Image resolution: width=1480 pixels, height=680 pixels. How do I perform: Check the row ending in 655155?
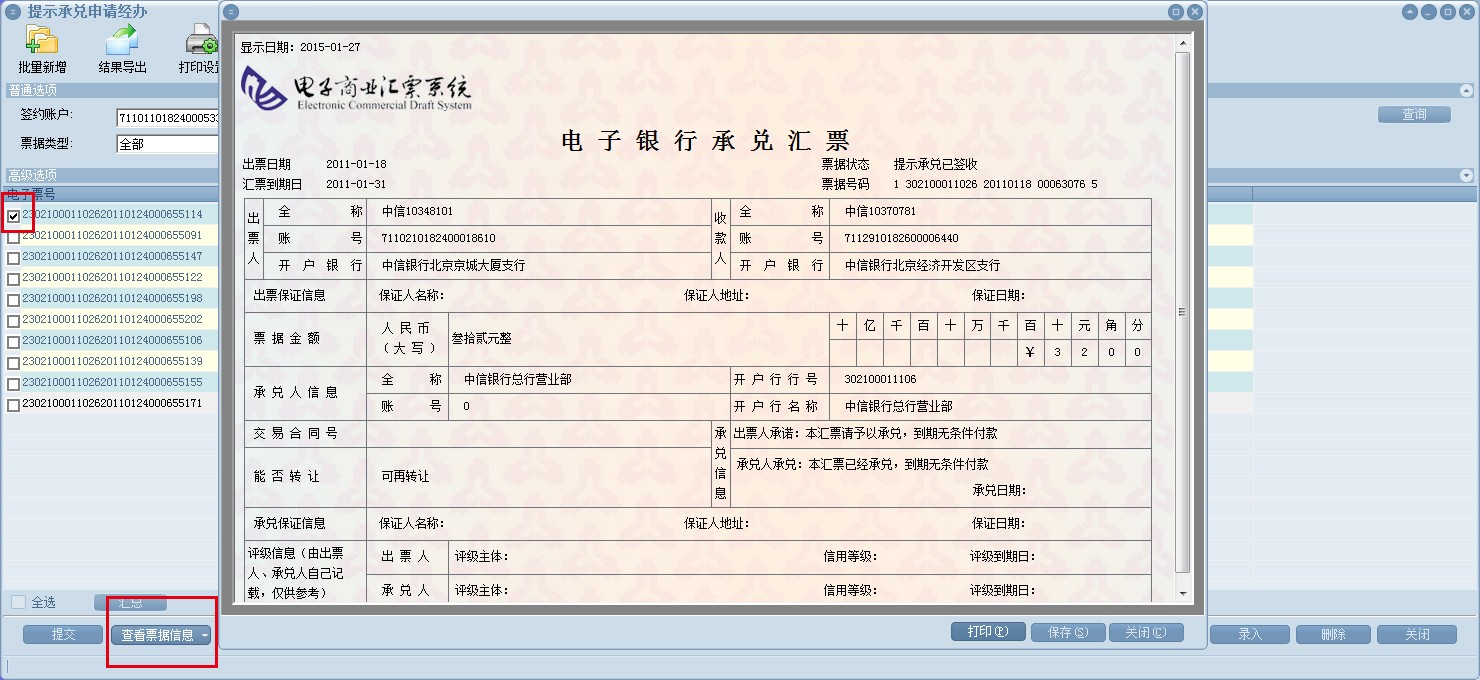click(13, 384)
